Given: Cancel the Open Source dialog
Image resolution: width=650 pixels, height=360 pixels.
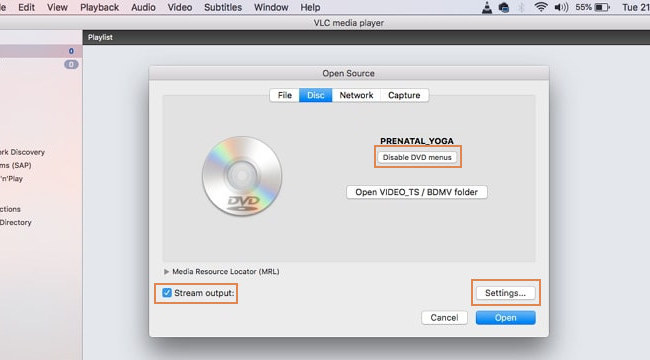Looking at the screenshot, I should (x=444, y=318).
